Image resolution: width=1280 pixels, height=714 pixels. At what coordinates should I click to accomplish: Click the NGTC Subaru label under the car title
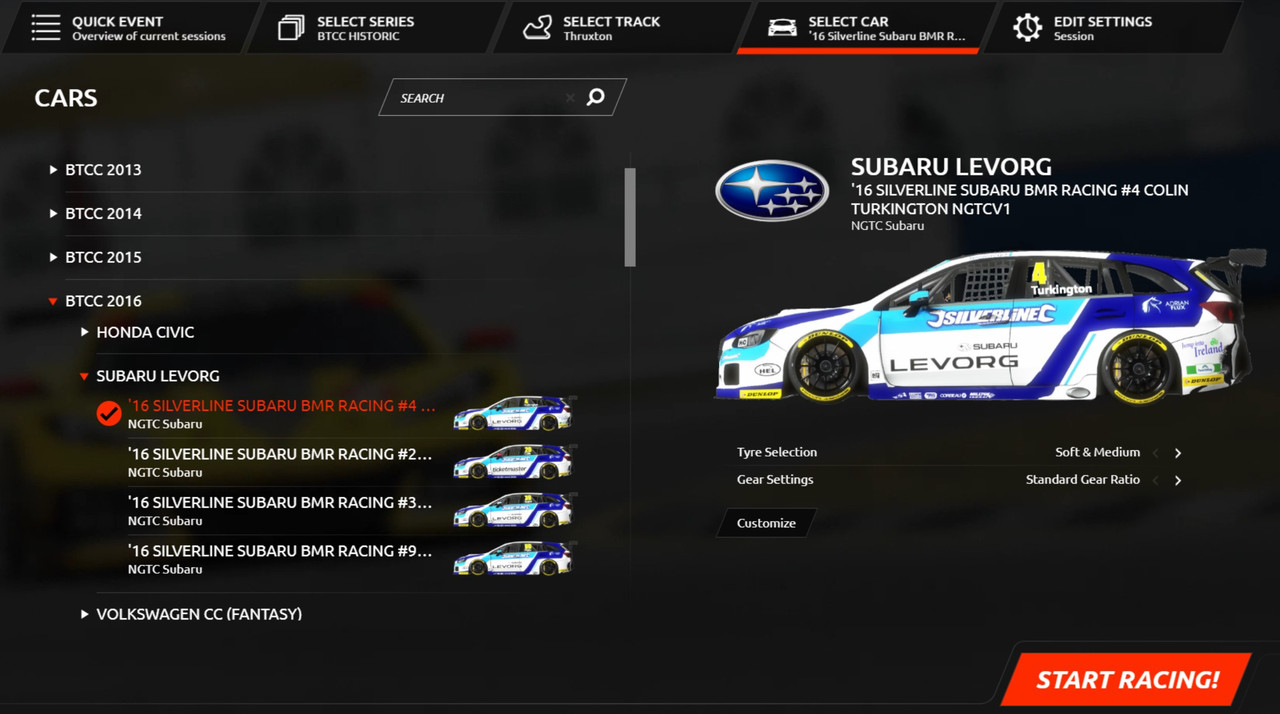pyautogui.click(x=887, y=226)
